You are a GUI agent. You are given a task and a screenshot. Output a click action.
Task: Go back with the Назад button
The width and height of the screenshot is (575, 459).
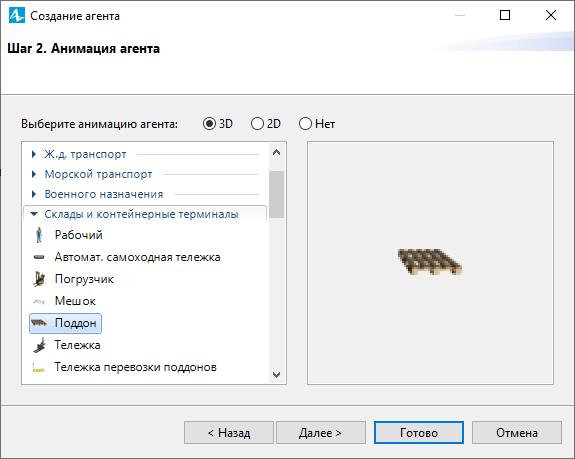pos(229,433)
